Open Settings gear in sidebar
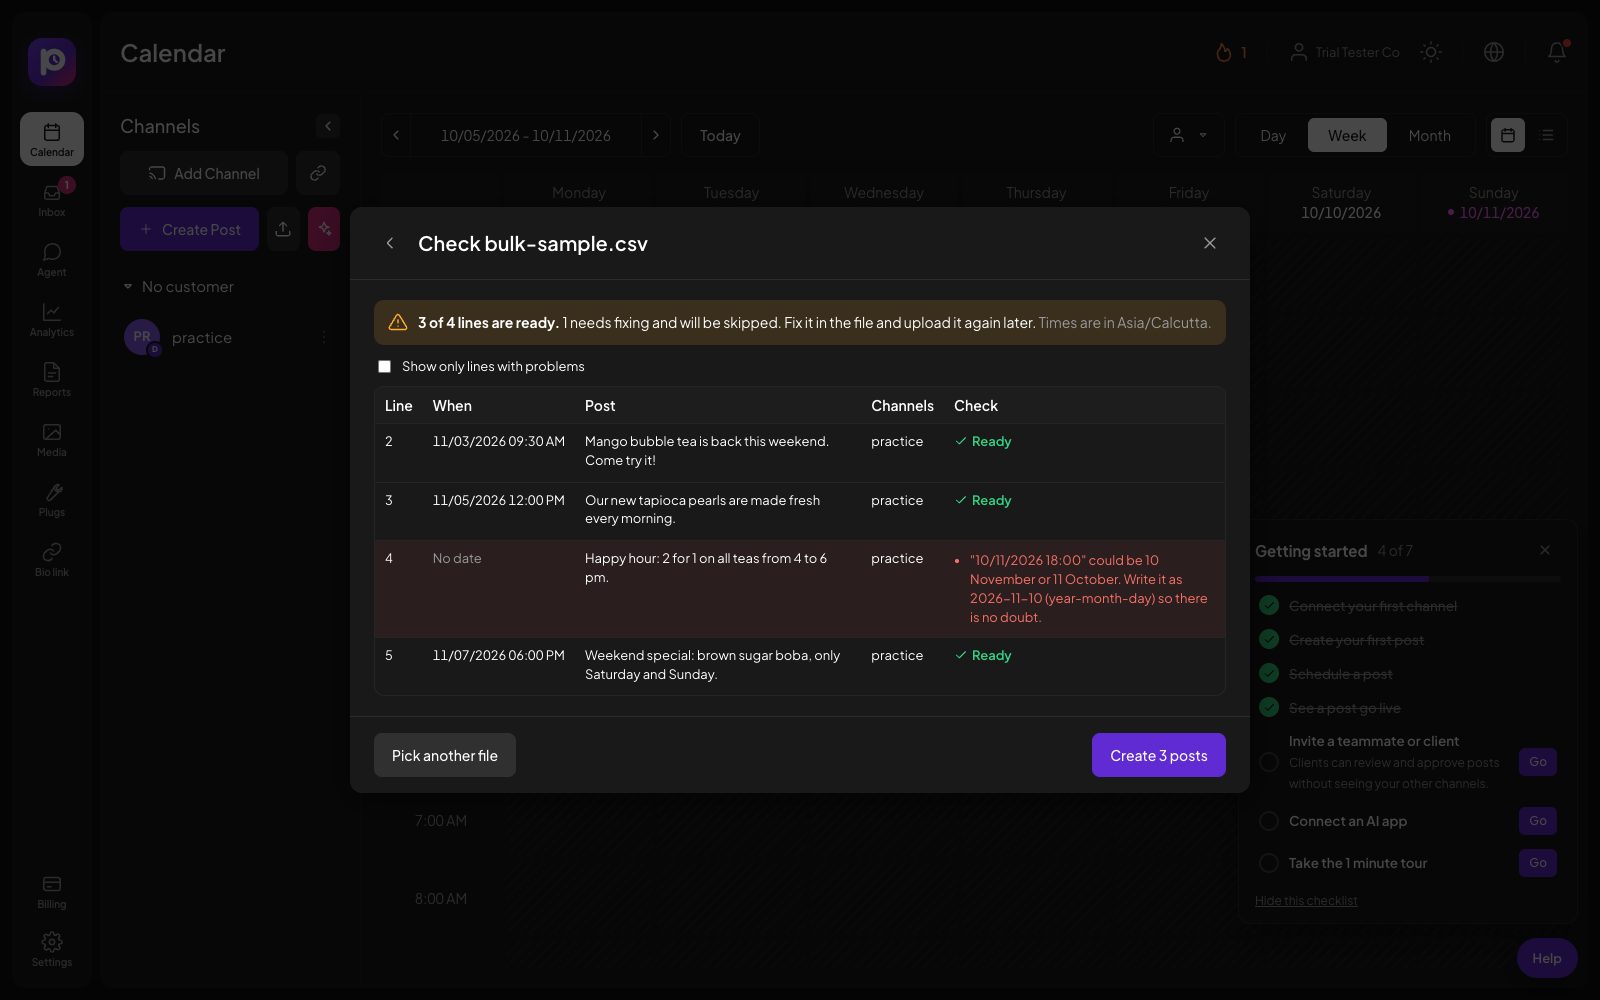This screenshot has height=1000, width=1600. [52, 949]
